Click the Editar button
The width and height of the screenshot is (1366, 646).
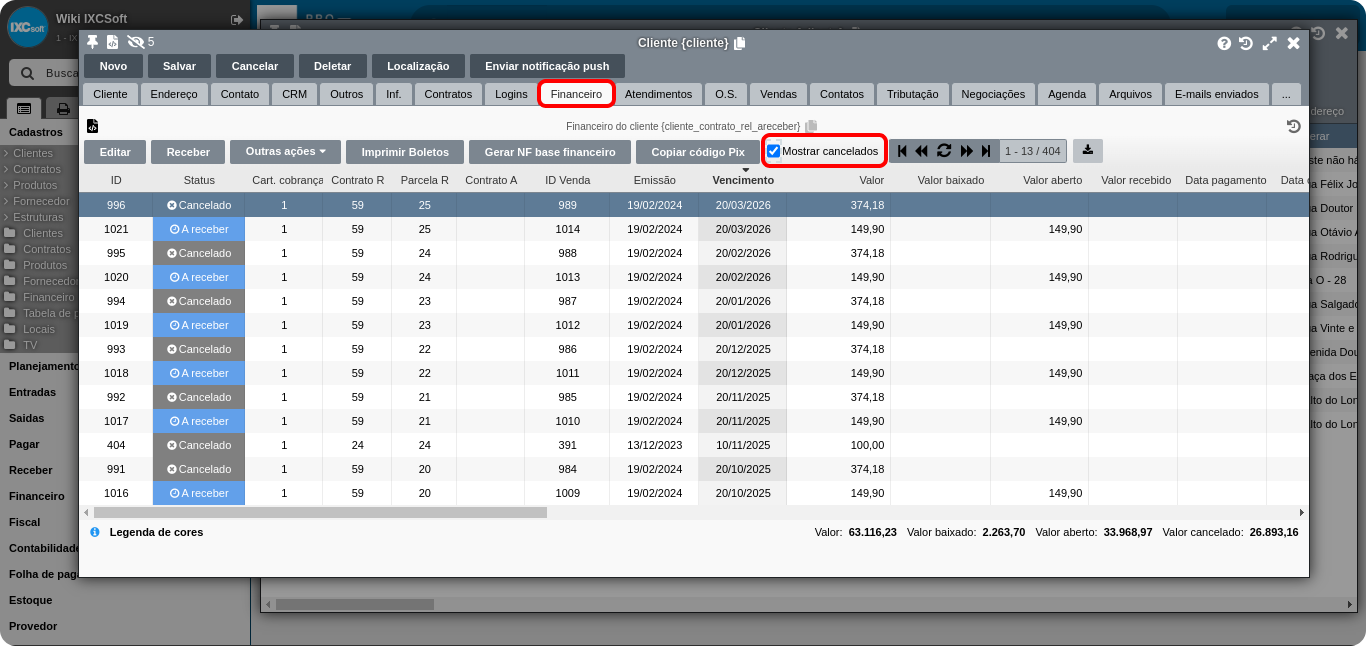click(115, 152)
